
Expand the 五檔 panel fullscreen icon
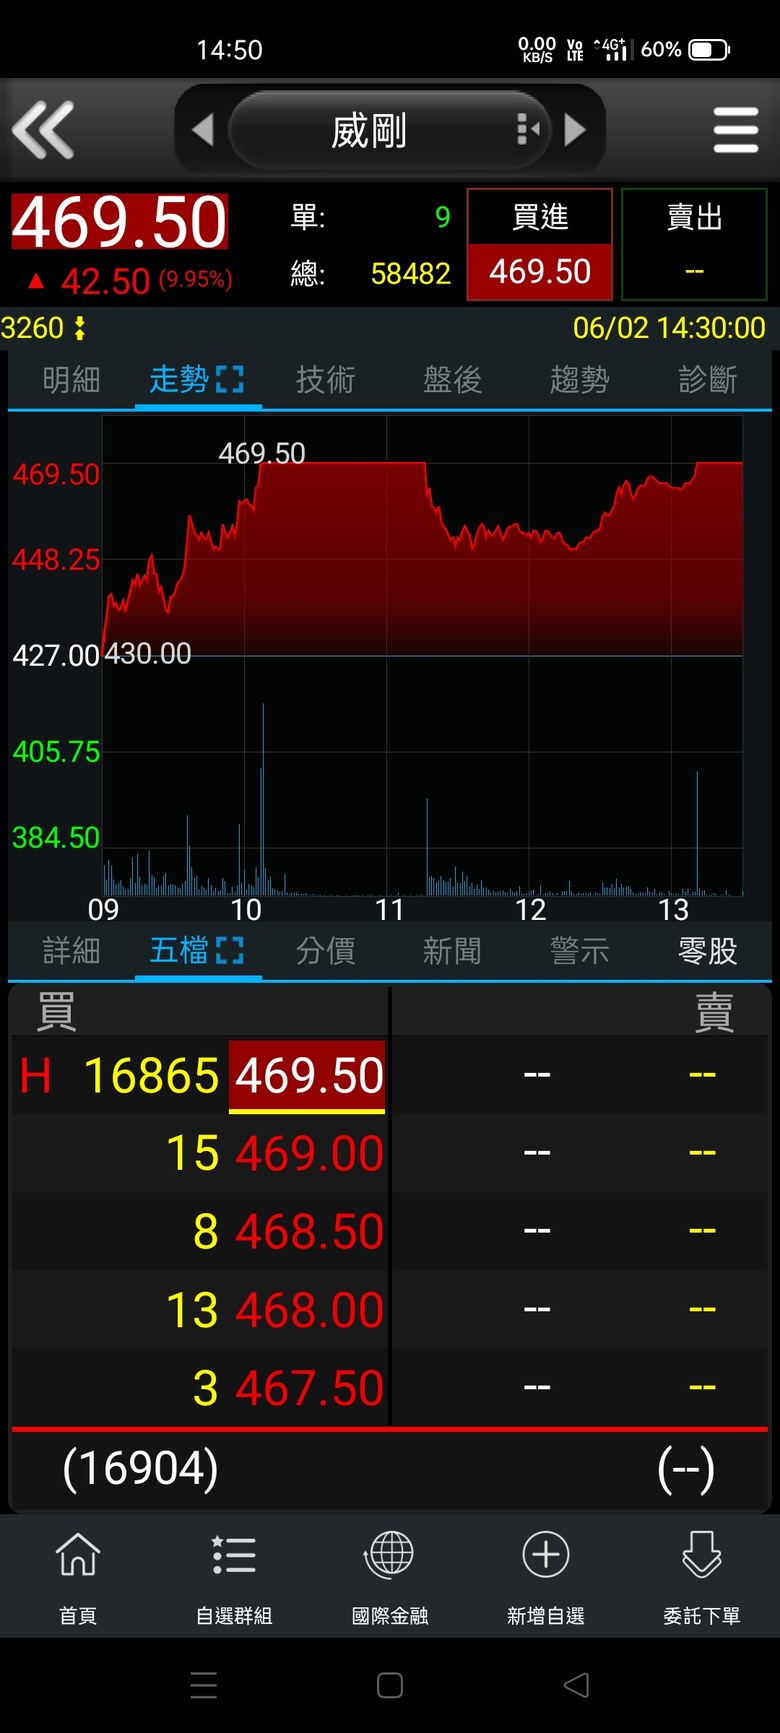coord(230,951)
